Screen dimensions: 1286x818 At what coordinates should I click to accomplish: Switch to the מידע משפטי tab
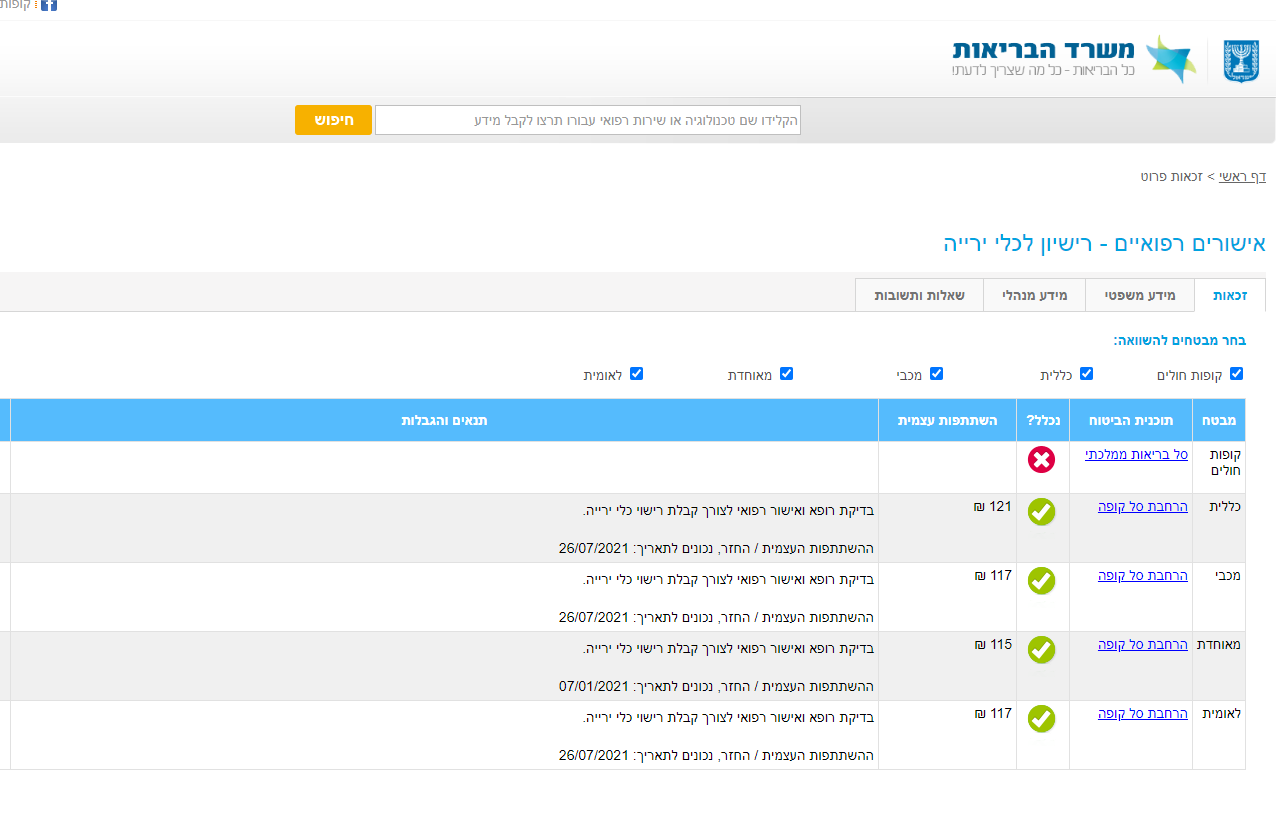tap(1139, 295)
